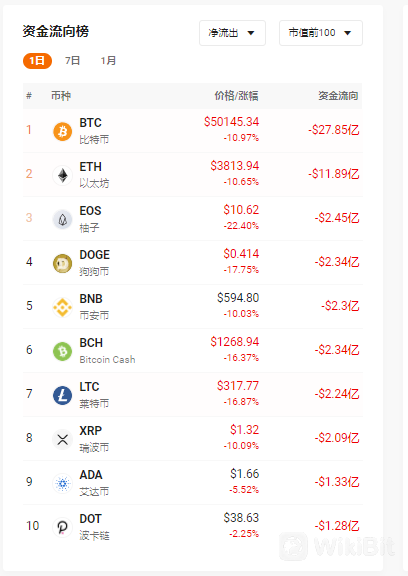This screenshot has height=576, width=408.
Task: Select the Litecoin LTC icon
Action: tap(62, 395)
